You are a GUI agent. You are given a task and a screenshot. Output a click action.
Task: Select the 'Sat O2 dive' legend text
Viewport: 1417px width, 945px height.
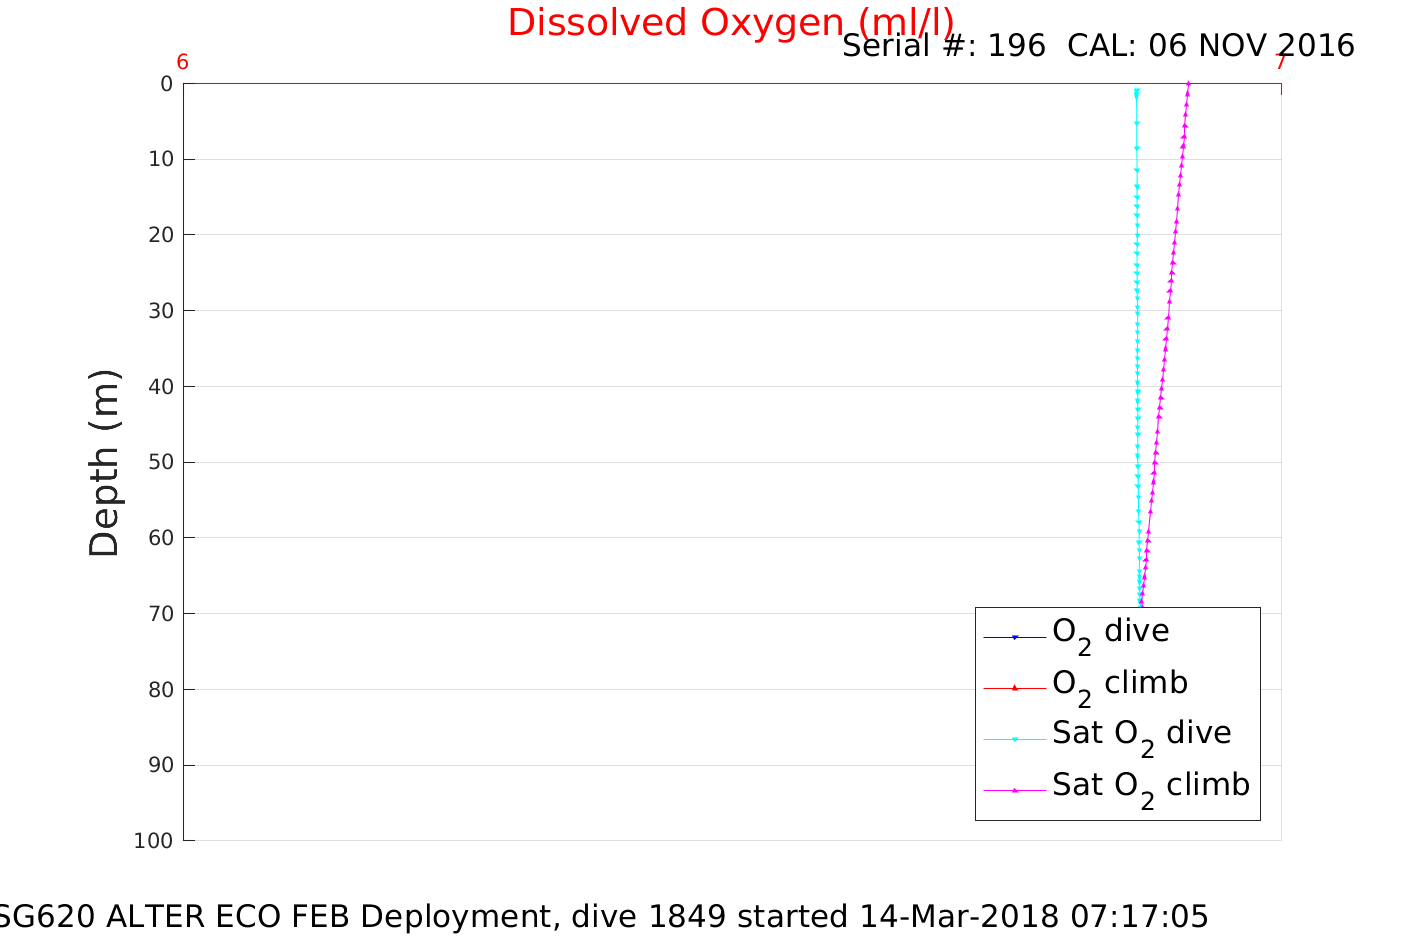[x=1141, y=734]
